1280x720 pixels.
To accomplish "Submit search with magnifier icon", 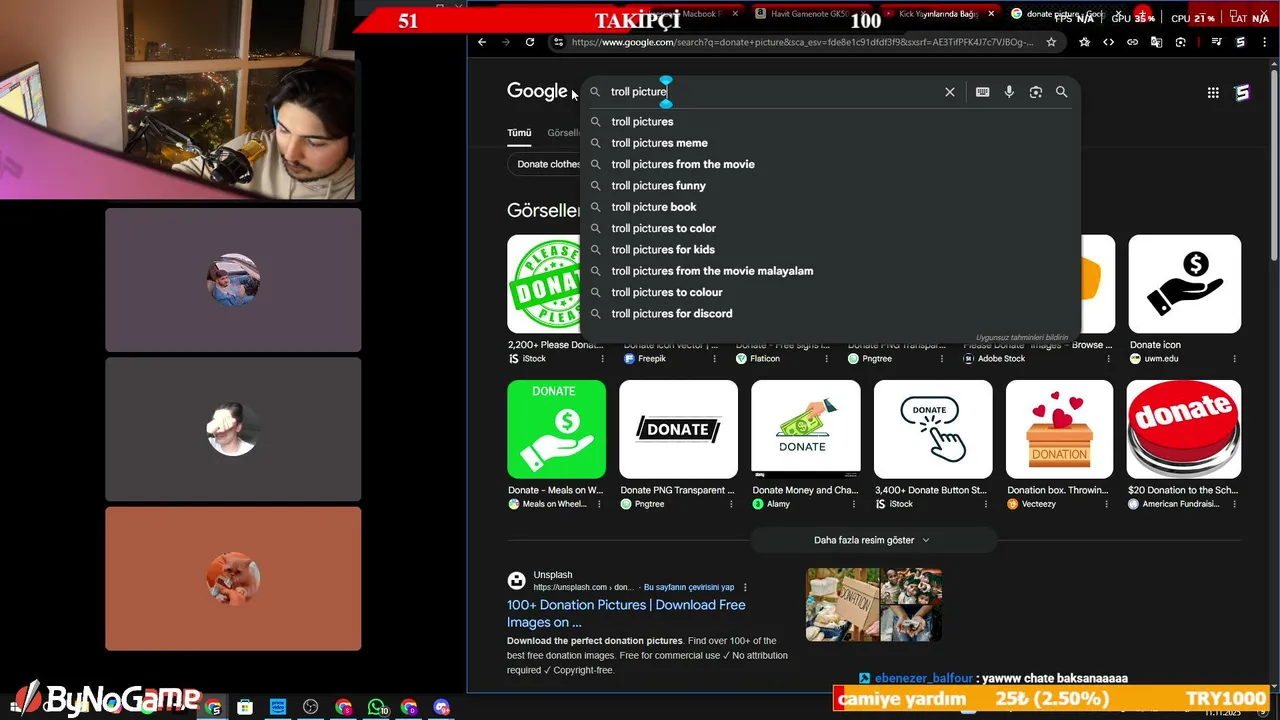I will [x=1062, y=92].
